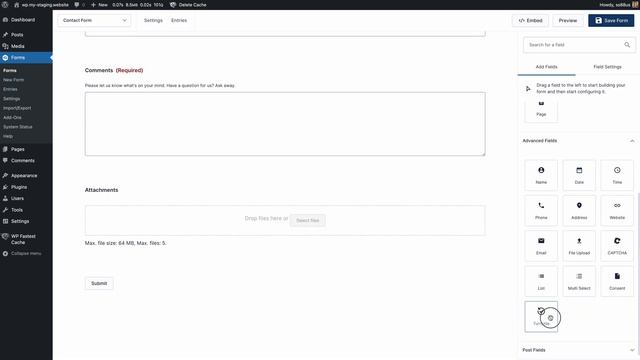Open New Form under Forms submenu
Screen dimensions: 640x360
pyautogui.click(x=13, y=80)
